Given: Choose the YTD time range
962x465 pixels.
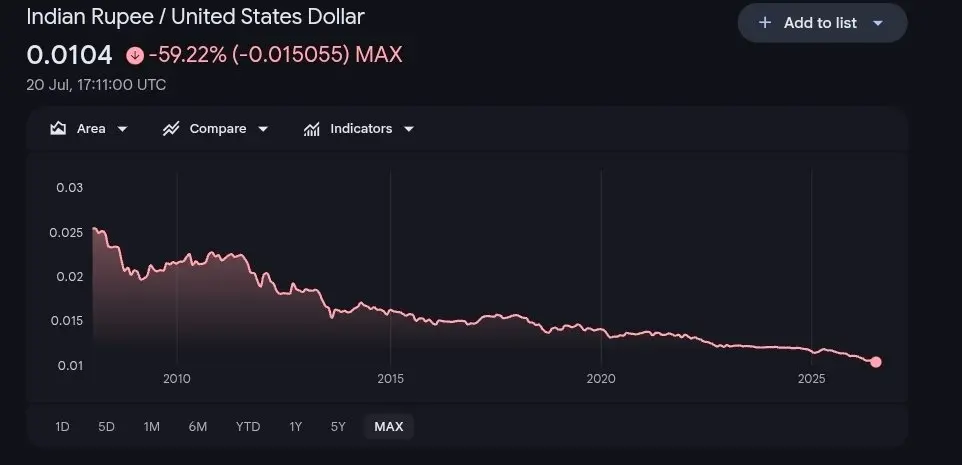Looking at the screenshot, I should tap(248, 426).
